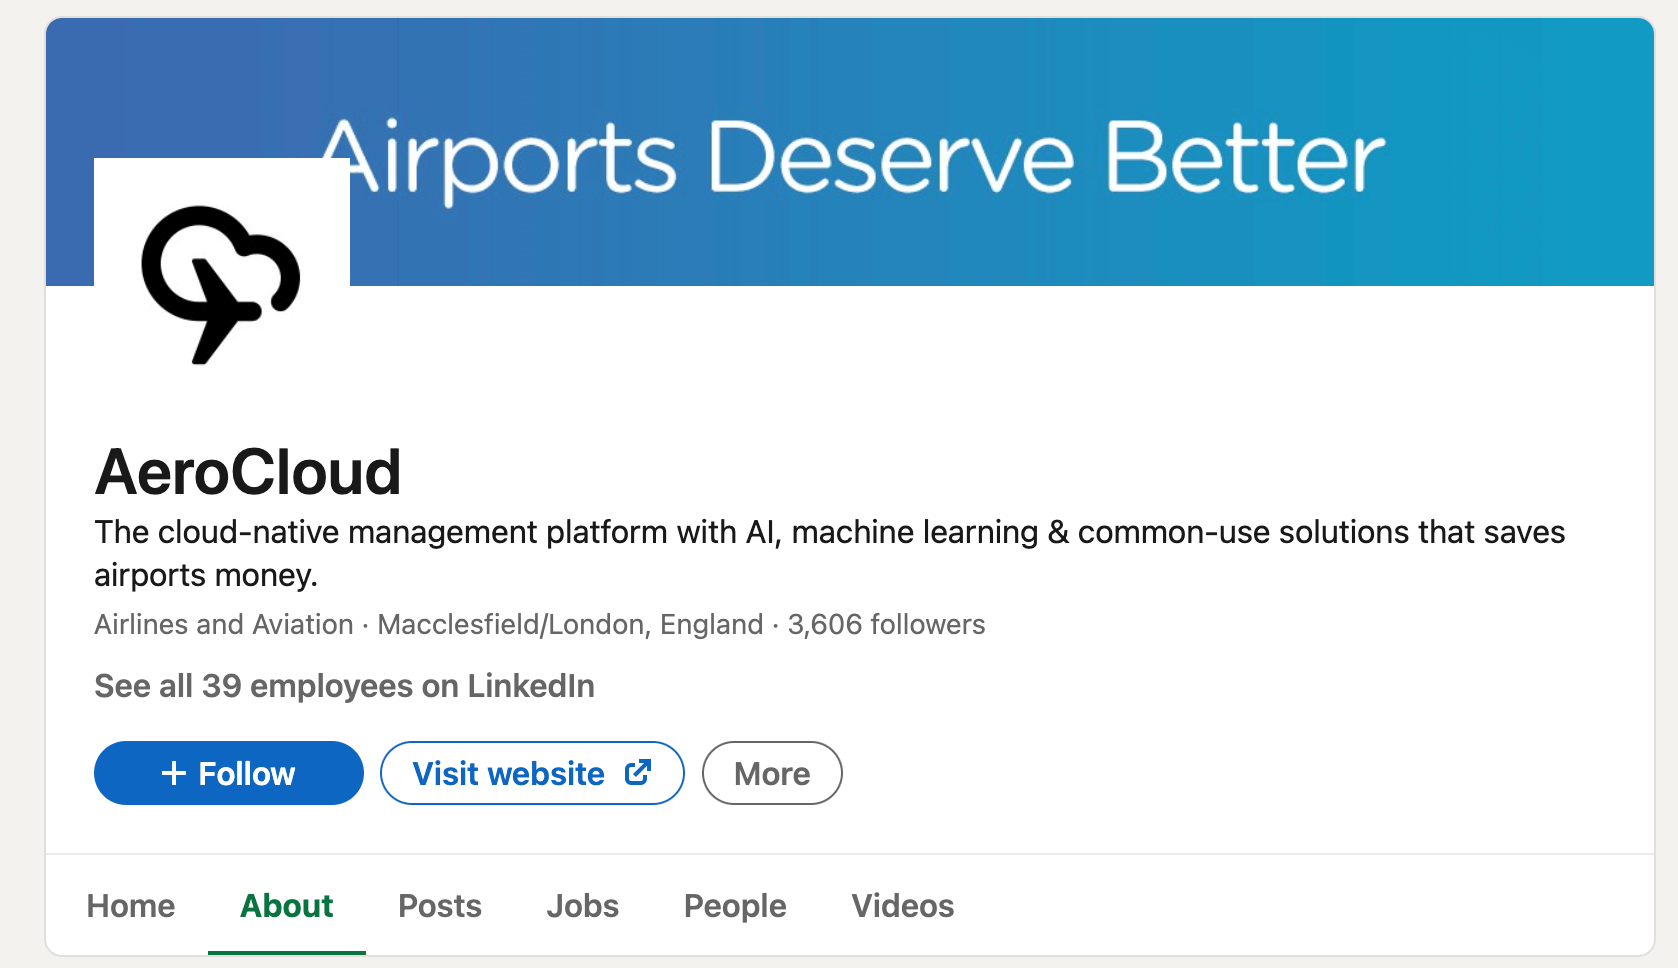The height and width of the screenshot is (968, 1678).
Task: Open the People tab
Action: pyautogui.click(x=735, y=906)
